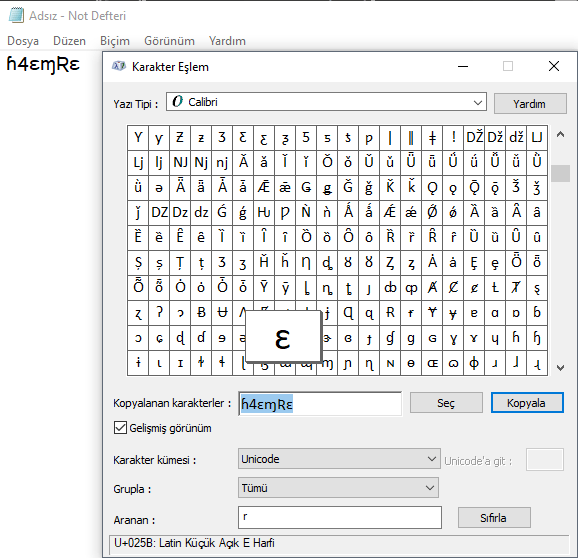Select the ȹ qp digraph character
Image resolution: width=578 pixels, height=558 pixels.
coord(411,288)
